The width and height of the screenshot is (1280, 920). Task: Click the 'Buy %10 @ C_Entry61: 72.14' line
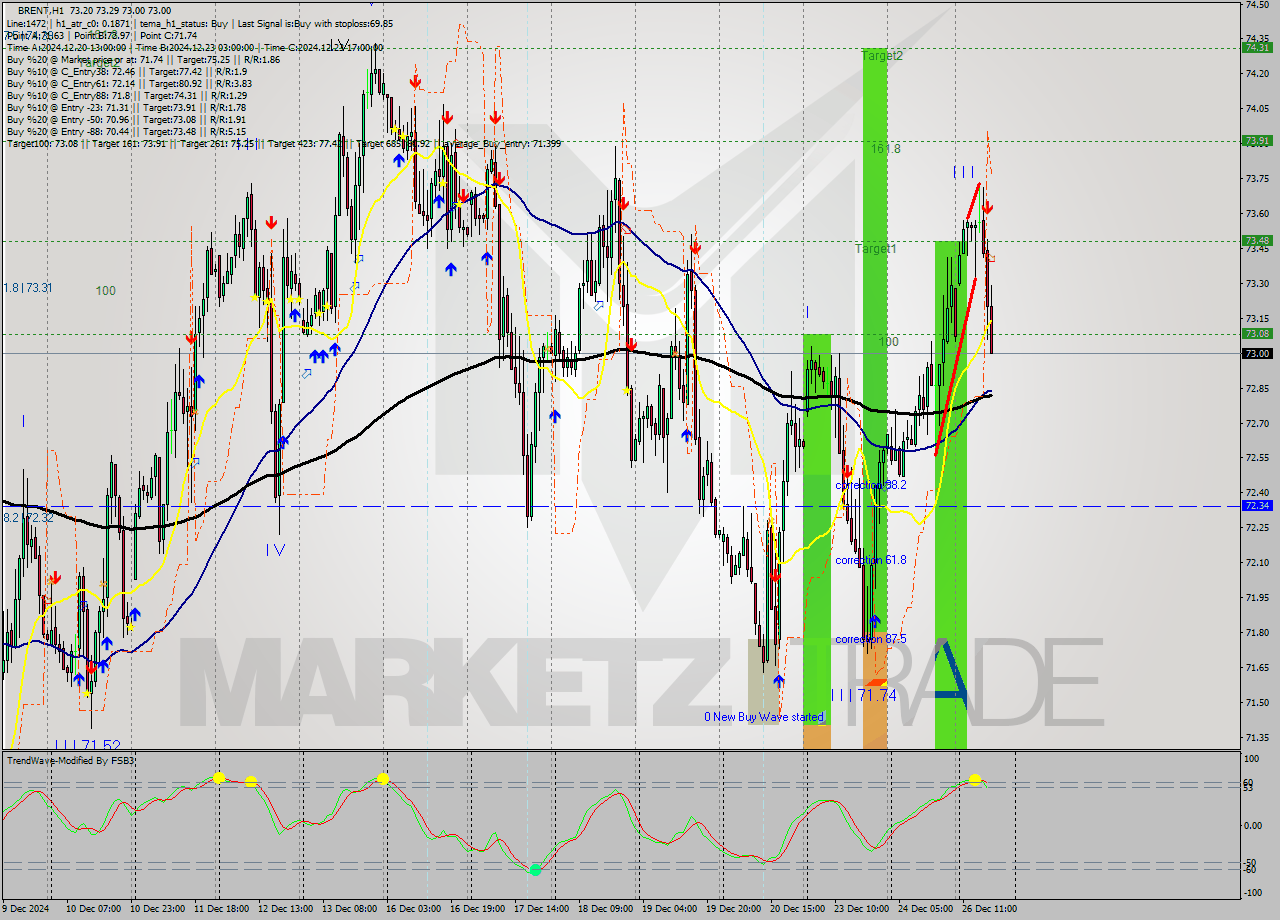click(x=130, y=83)
